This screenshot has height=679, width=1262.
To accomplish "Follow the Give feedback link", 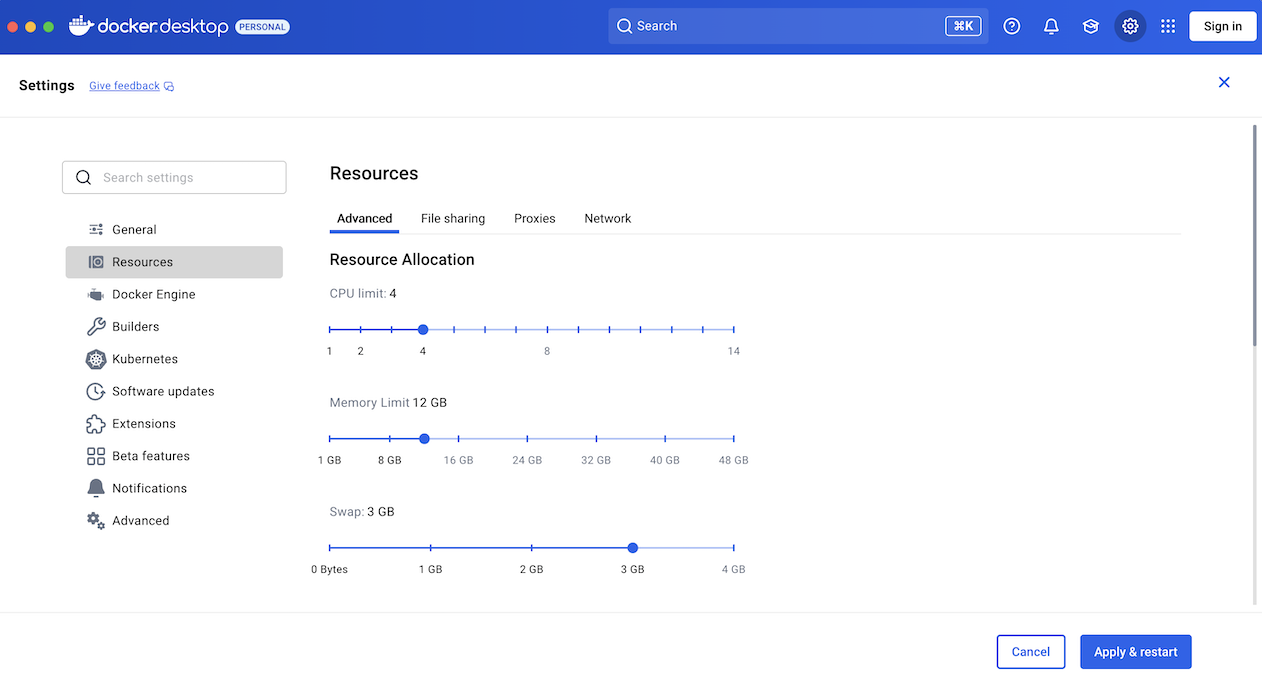I will pos(124,86).
